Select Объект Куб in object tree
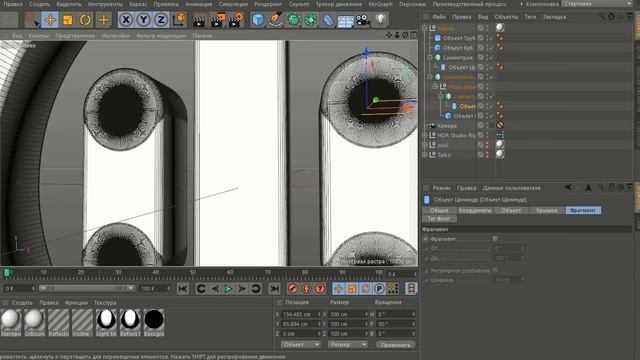This screenshot has height=360, width=640. tap(458, 48)
